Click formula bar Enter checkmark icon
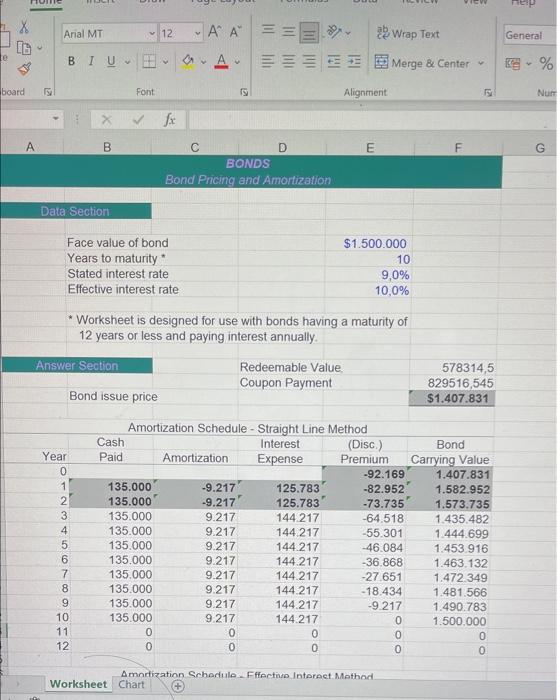This screenshot has width=557, height=700. 138,120
